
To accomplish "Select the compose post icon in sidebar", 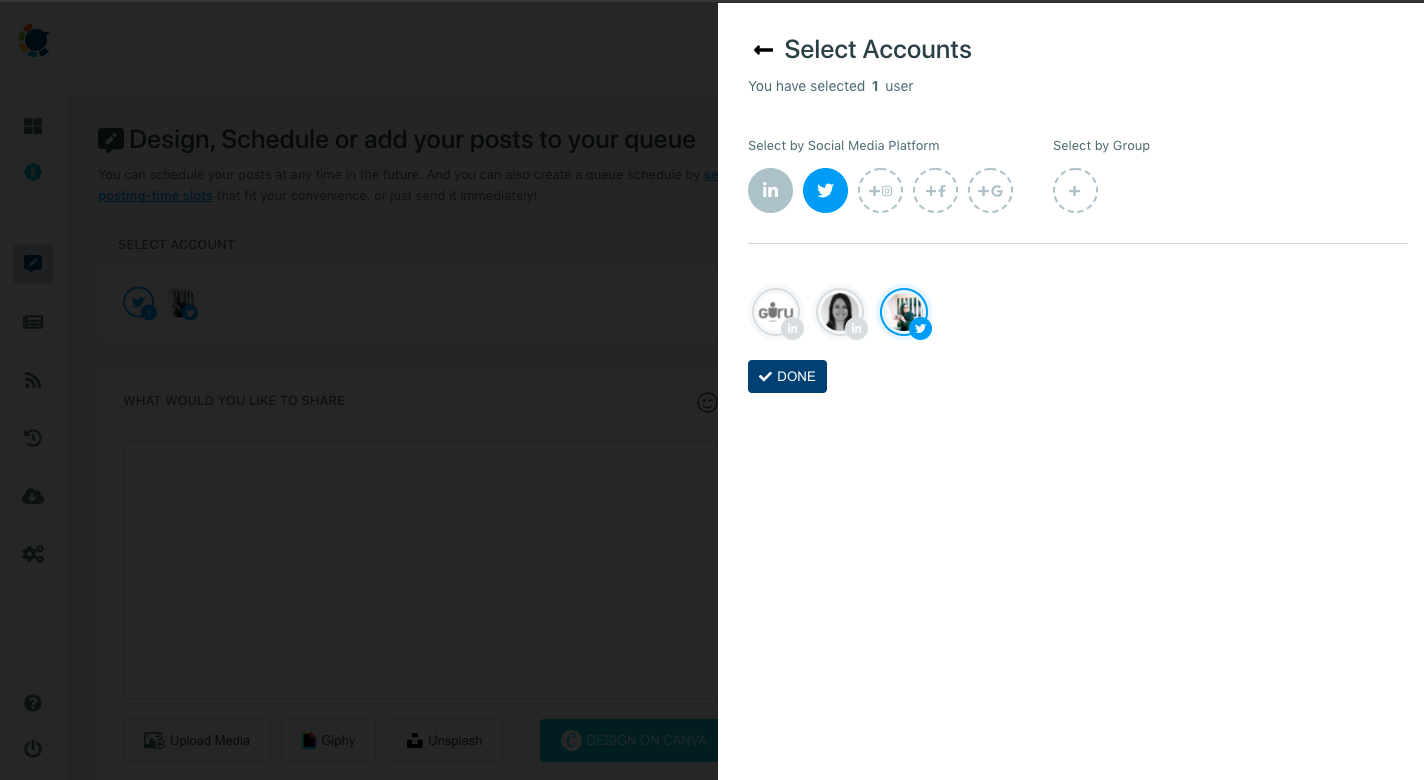I will click(x=33, y=263).
